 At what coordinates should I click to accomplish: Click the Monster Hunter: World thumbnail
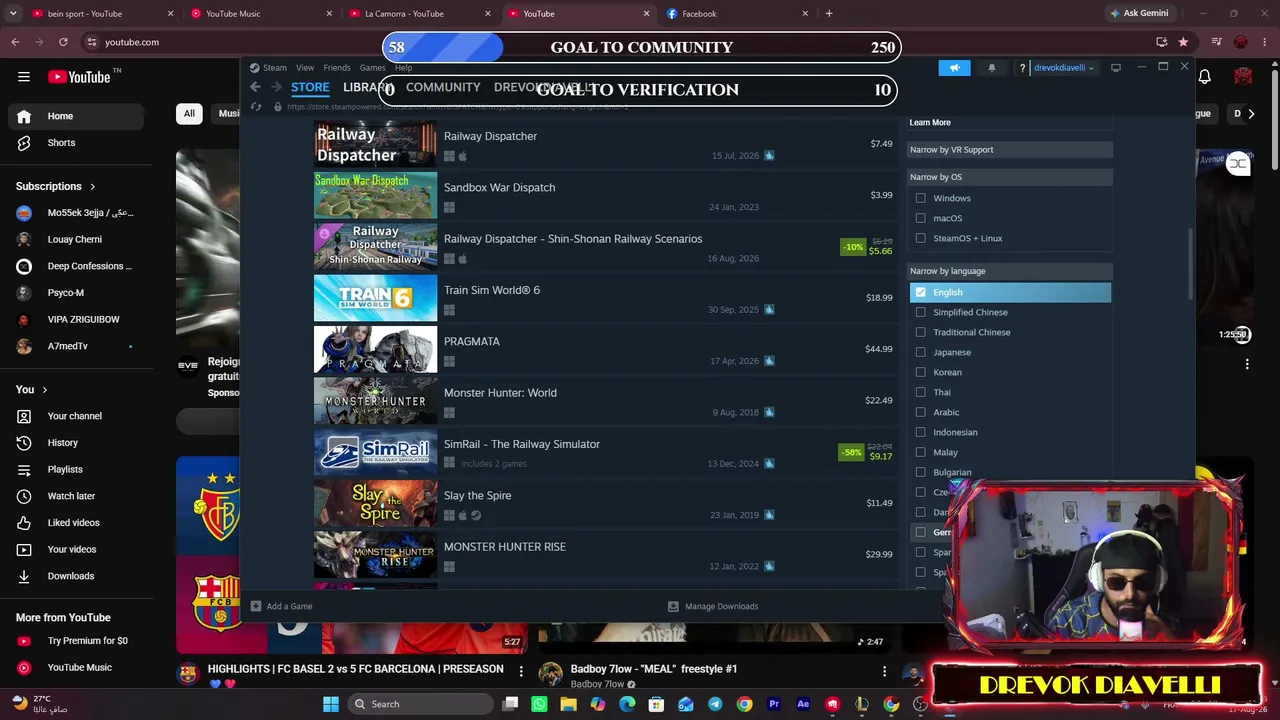click(375, 401)
